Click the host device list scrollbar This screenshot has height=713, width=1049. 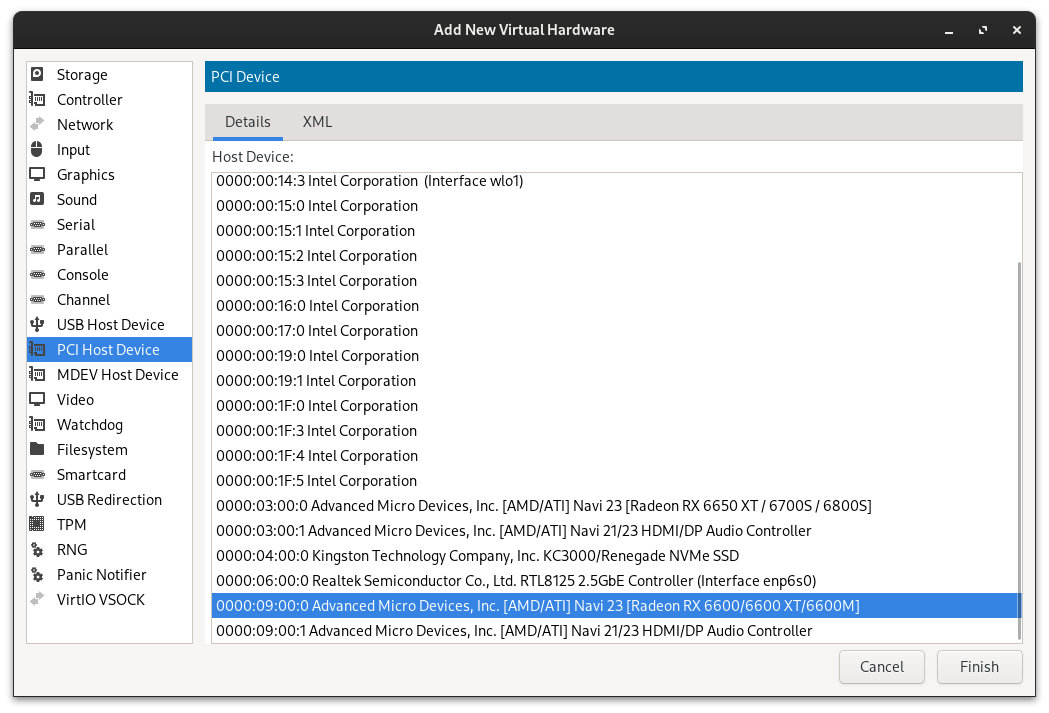click(x=1019, y=450)
